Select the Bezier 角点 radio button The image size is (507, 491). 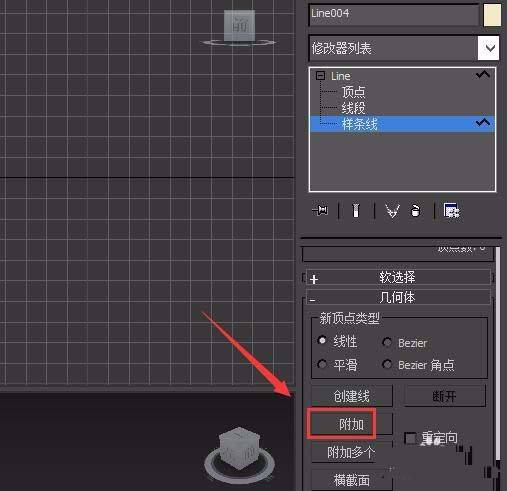coord(387,364)
